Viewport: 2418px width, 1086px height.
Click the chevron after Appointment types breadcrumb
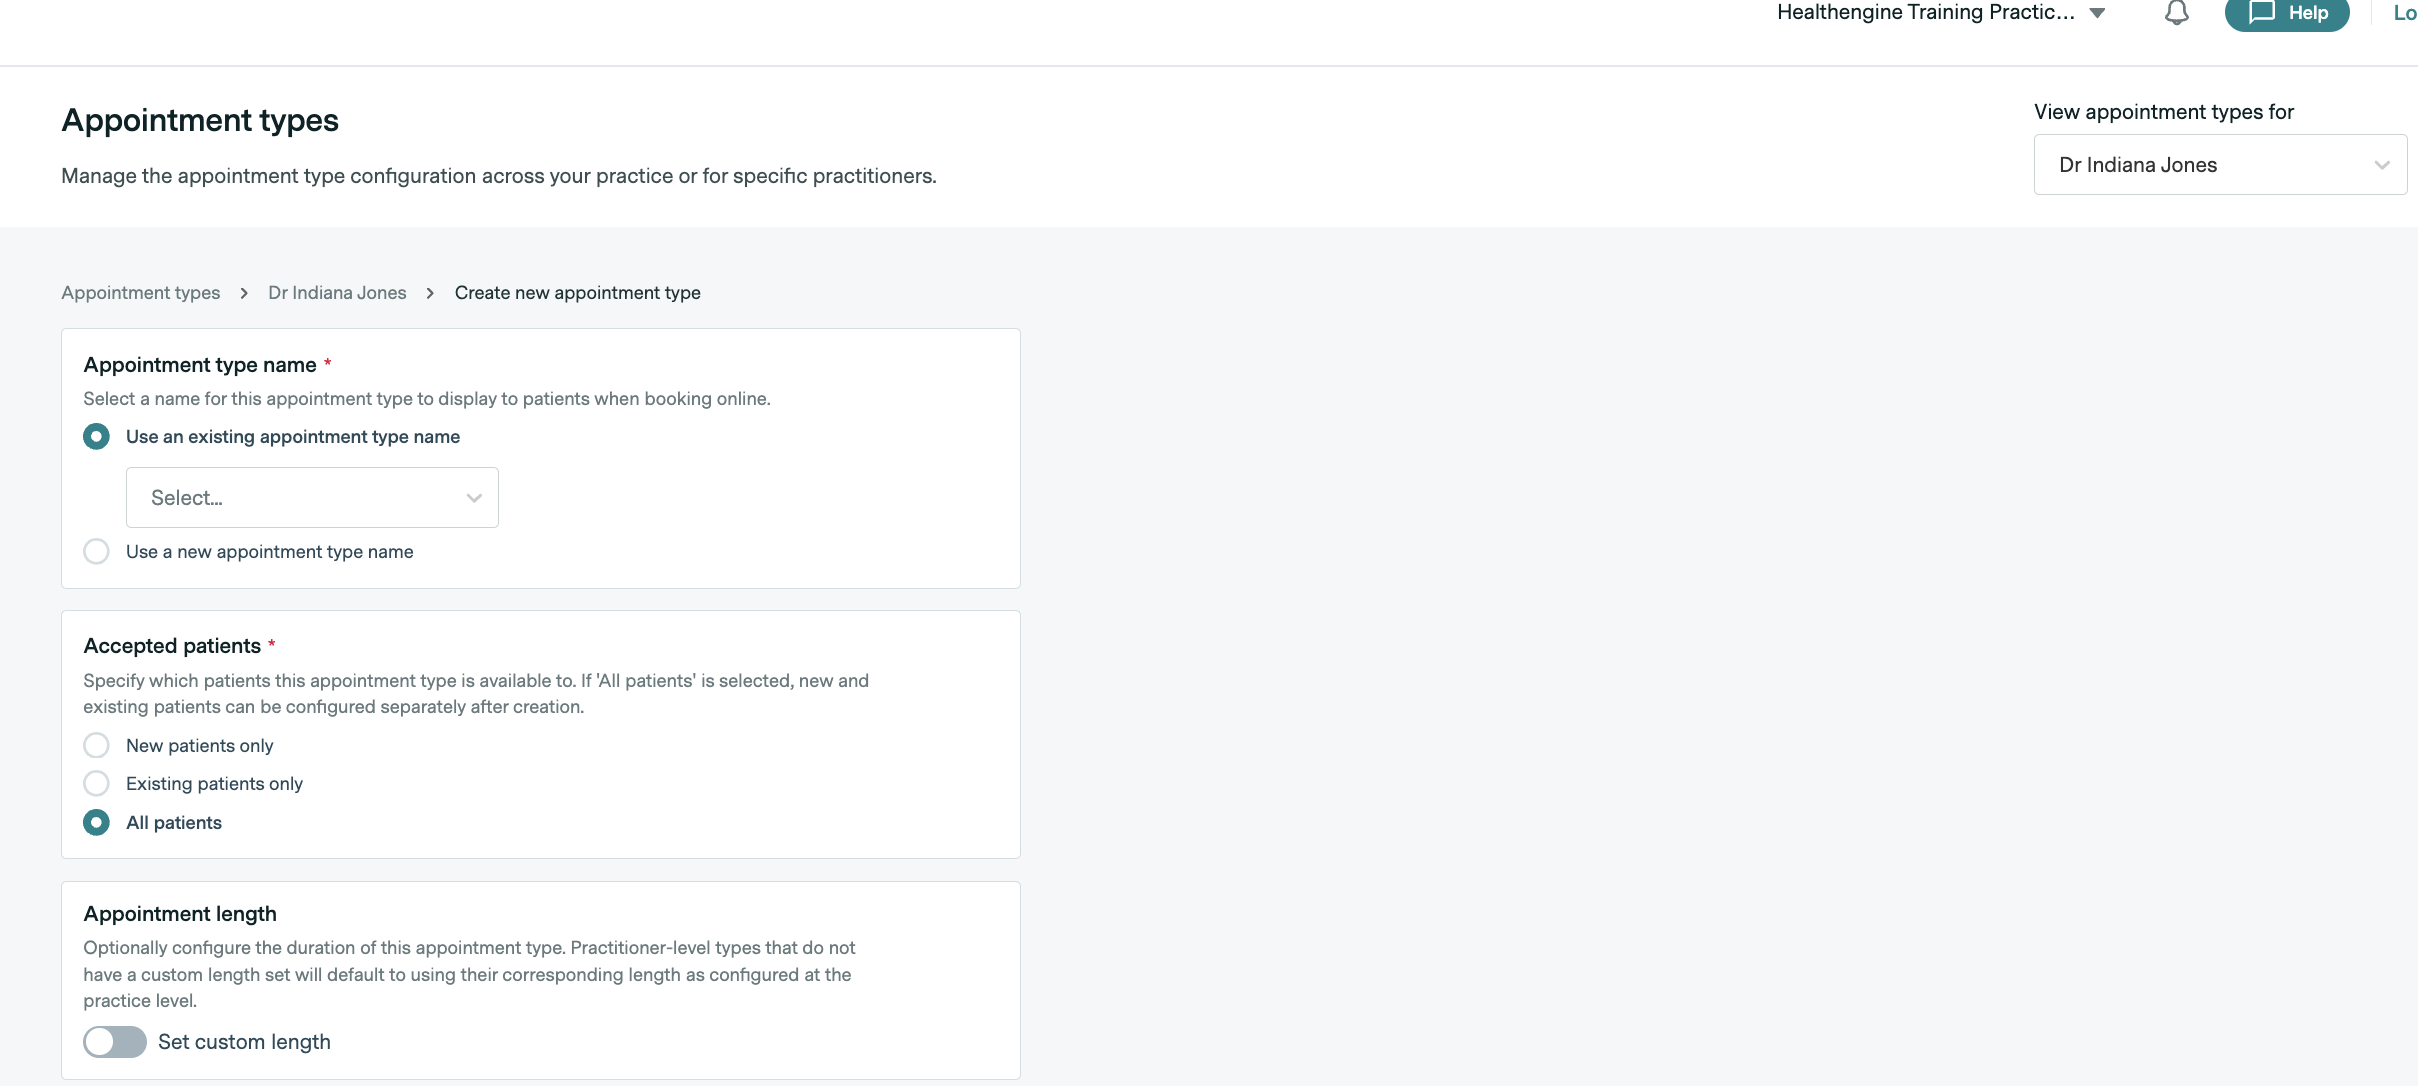pos(244,293)
